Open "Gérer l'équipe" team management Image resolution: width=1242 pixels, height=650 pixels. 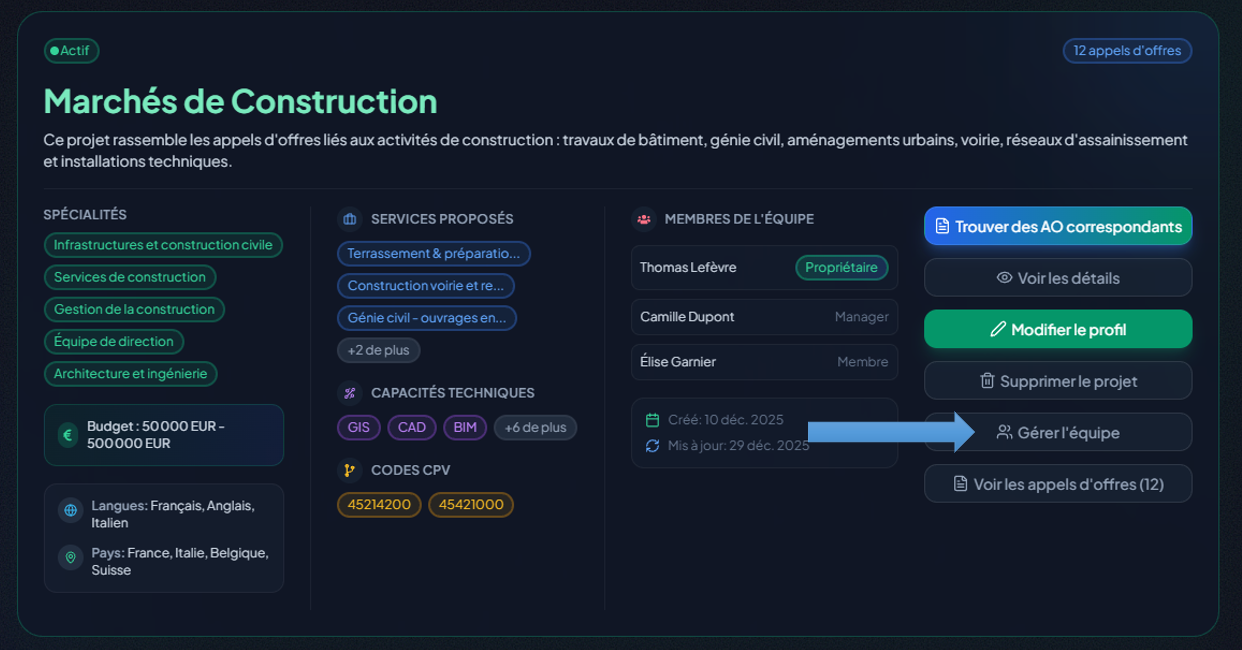click(1058, 433)
